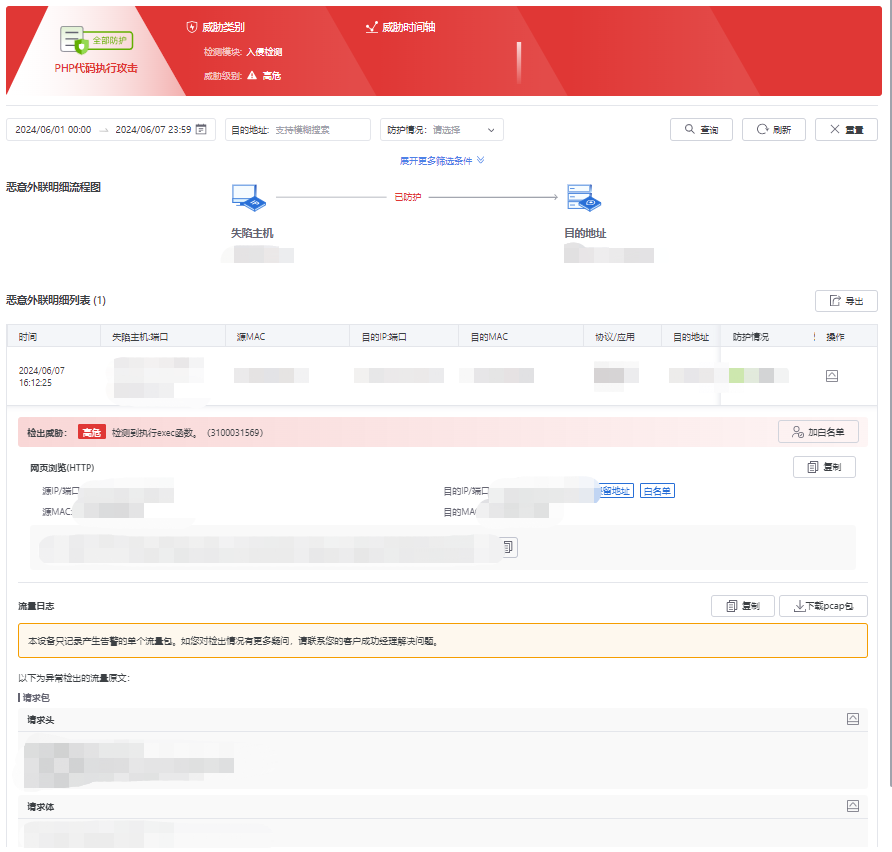892x852 pixels.
Task: Click the 源MAC column header
Action: [x=251, y=337]
